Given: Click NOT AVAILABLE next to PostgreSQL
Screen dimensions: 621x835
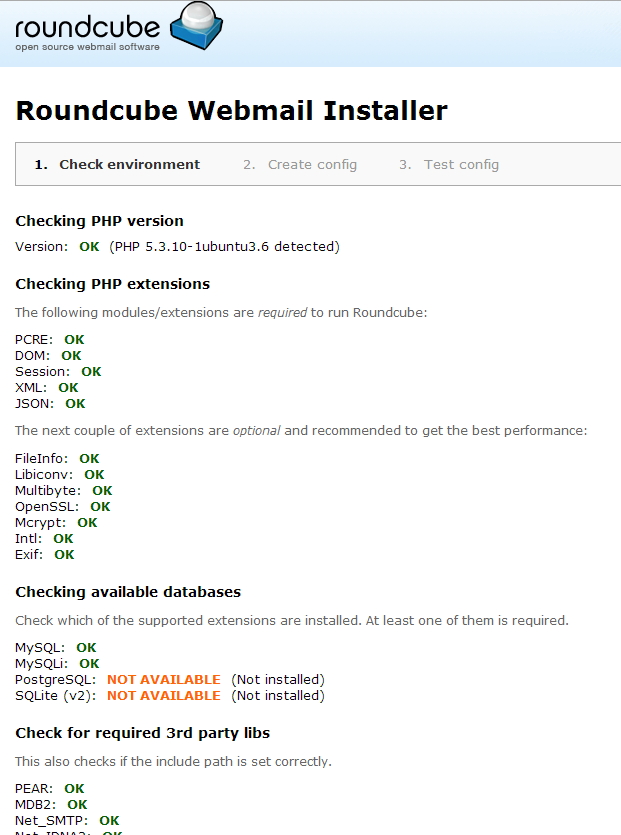Looking at the screenshot, I should tap(164, 680).
